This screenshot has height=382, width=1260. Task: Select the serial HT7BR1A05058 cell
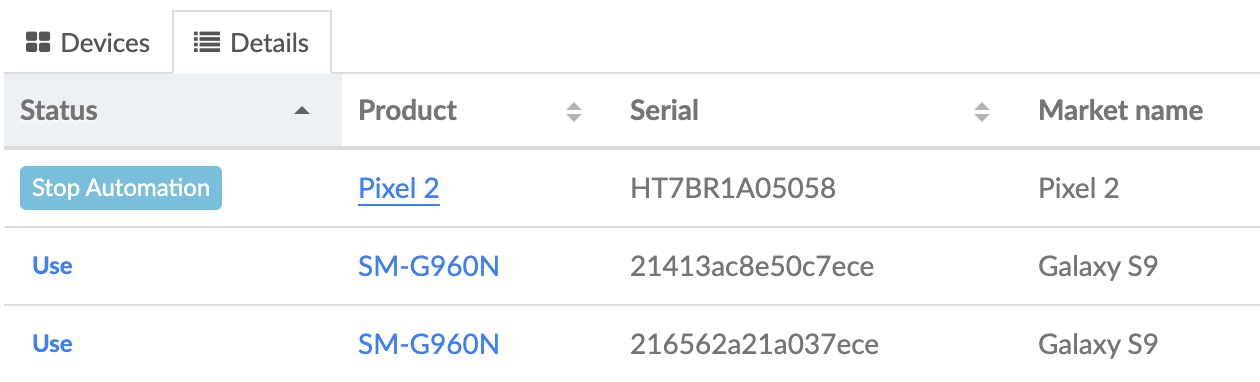click(733, 188)
